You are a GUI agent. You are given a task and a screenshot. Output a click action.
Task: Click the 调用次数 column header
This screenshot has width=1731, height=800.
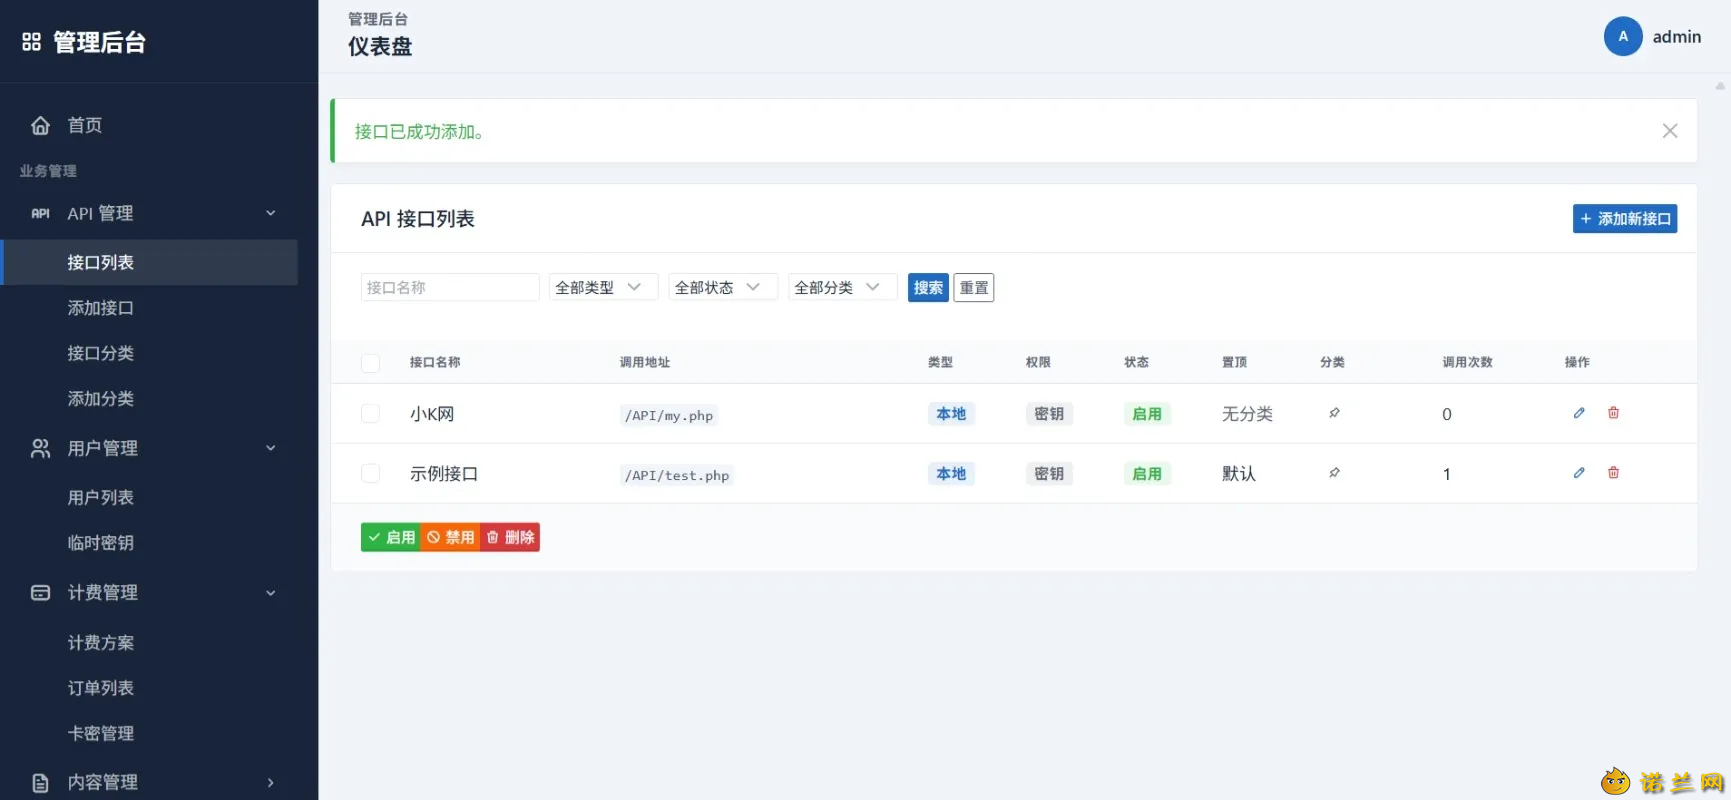[x=1467, y=362]
